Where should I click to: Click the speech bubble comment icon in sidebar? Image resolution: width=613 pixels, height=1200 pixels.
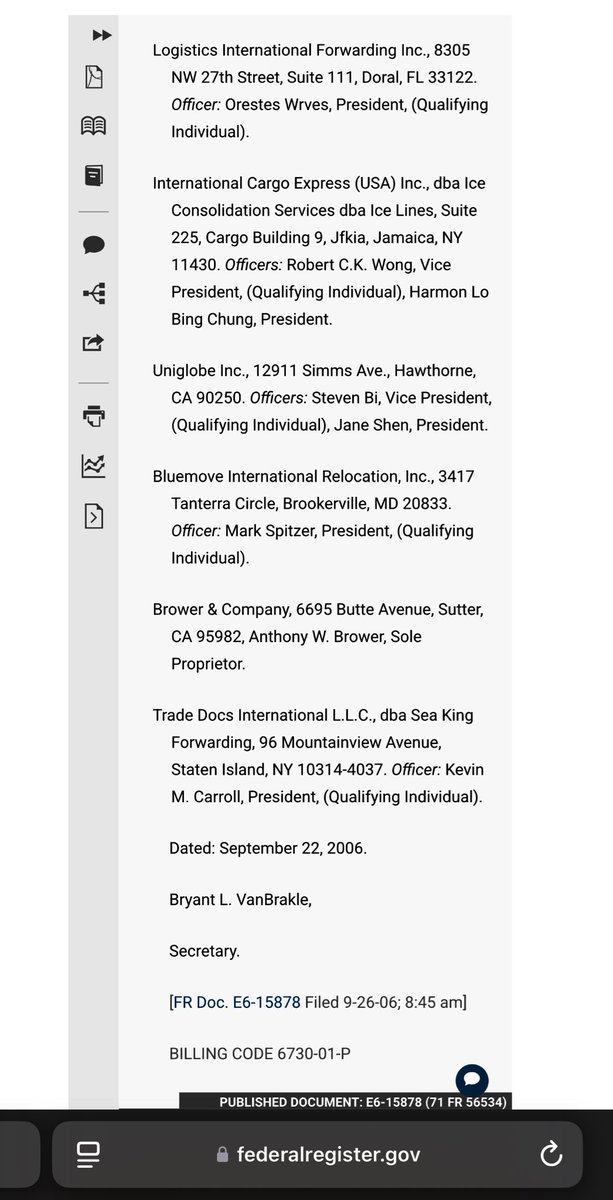(x=94, y=245)
